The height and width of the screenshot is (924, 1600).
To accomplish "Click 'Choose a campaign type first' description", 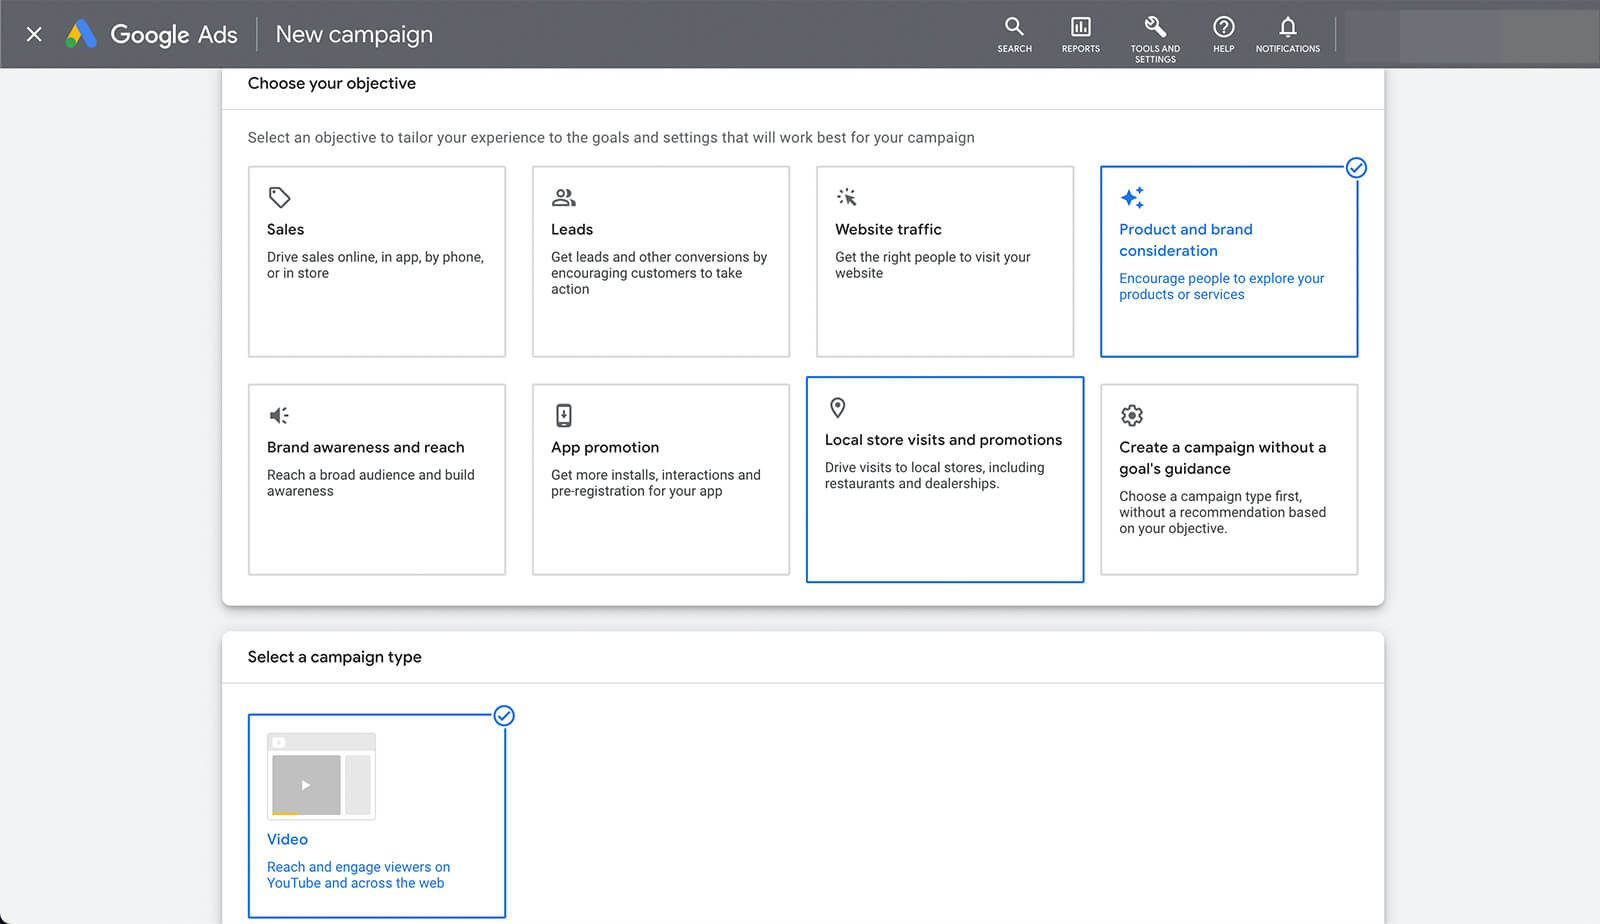I will point(1222,512).
